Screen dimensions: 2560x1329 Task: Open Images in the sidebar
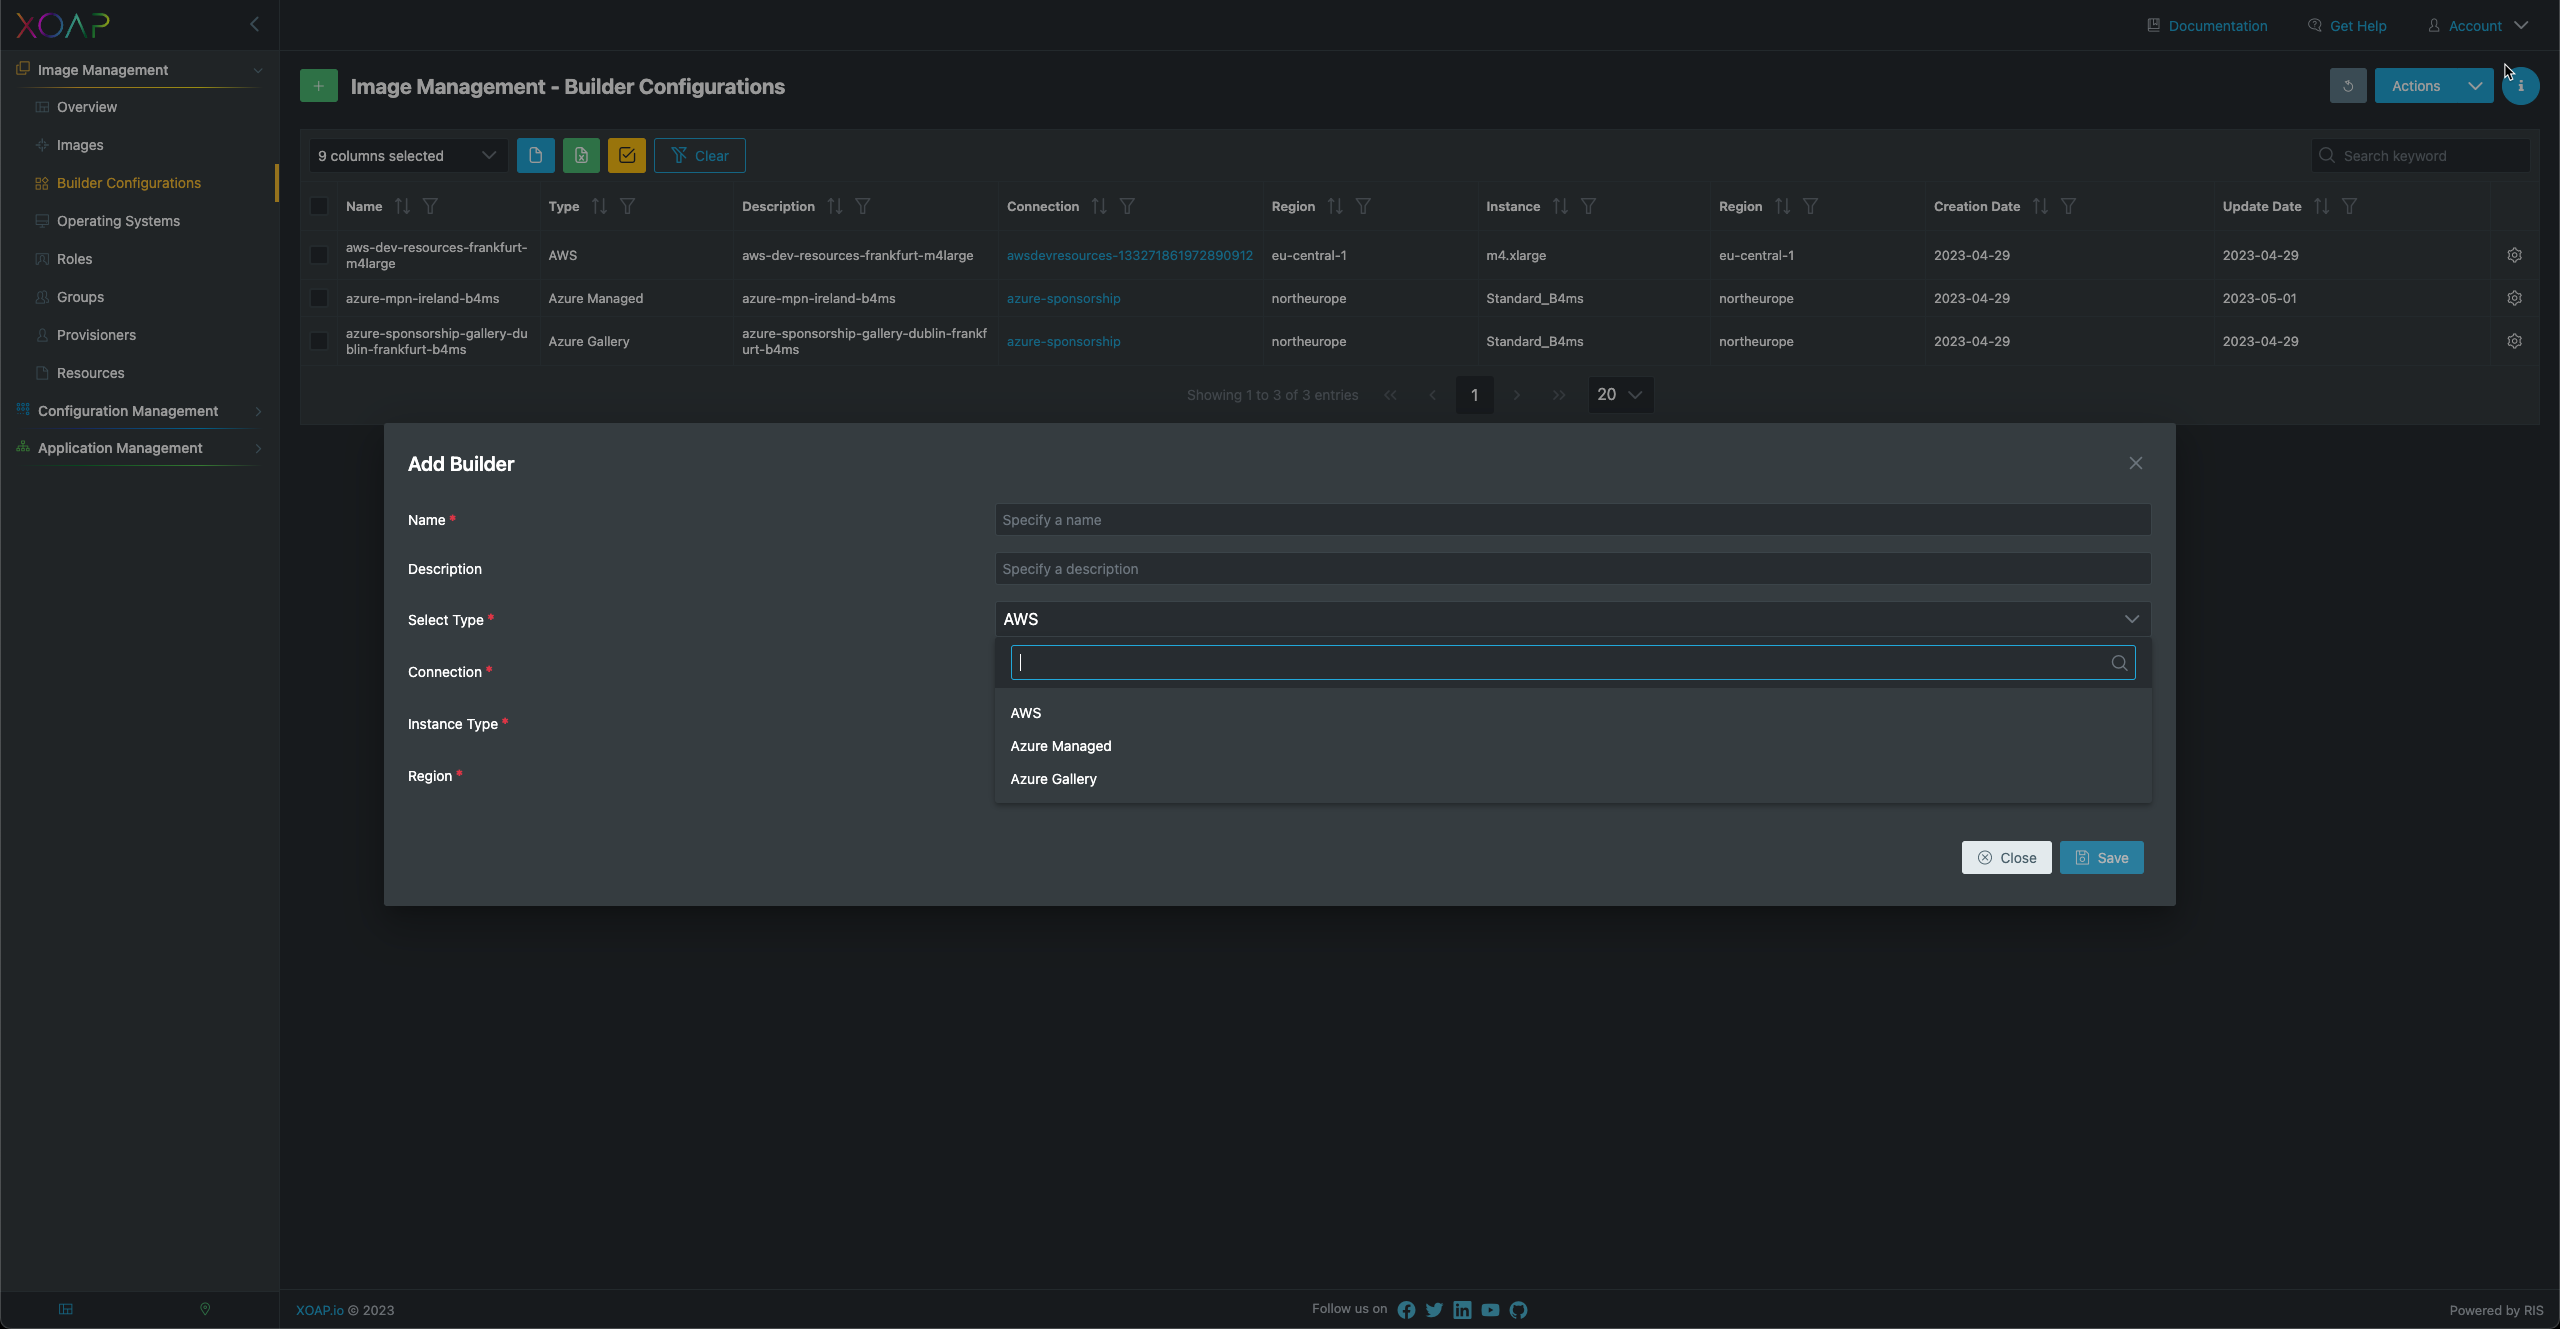(80, 145)
